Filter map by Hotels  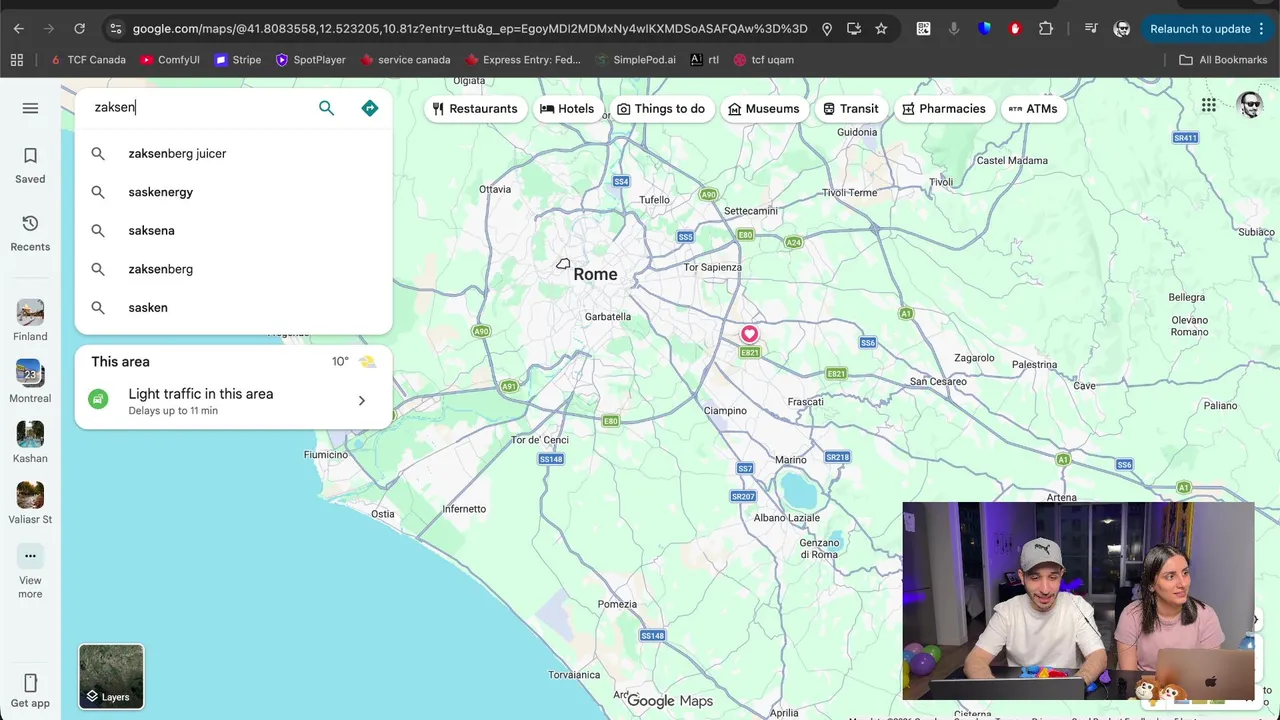pos(567,109)
